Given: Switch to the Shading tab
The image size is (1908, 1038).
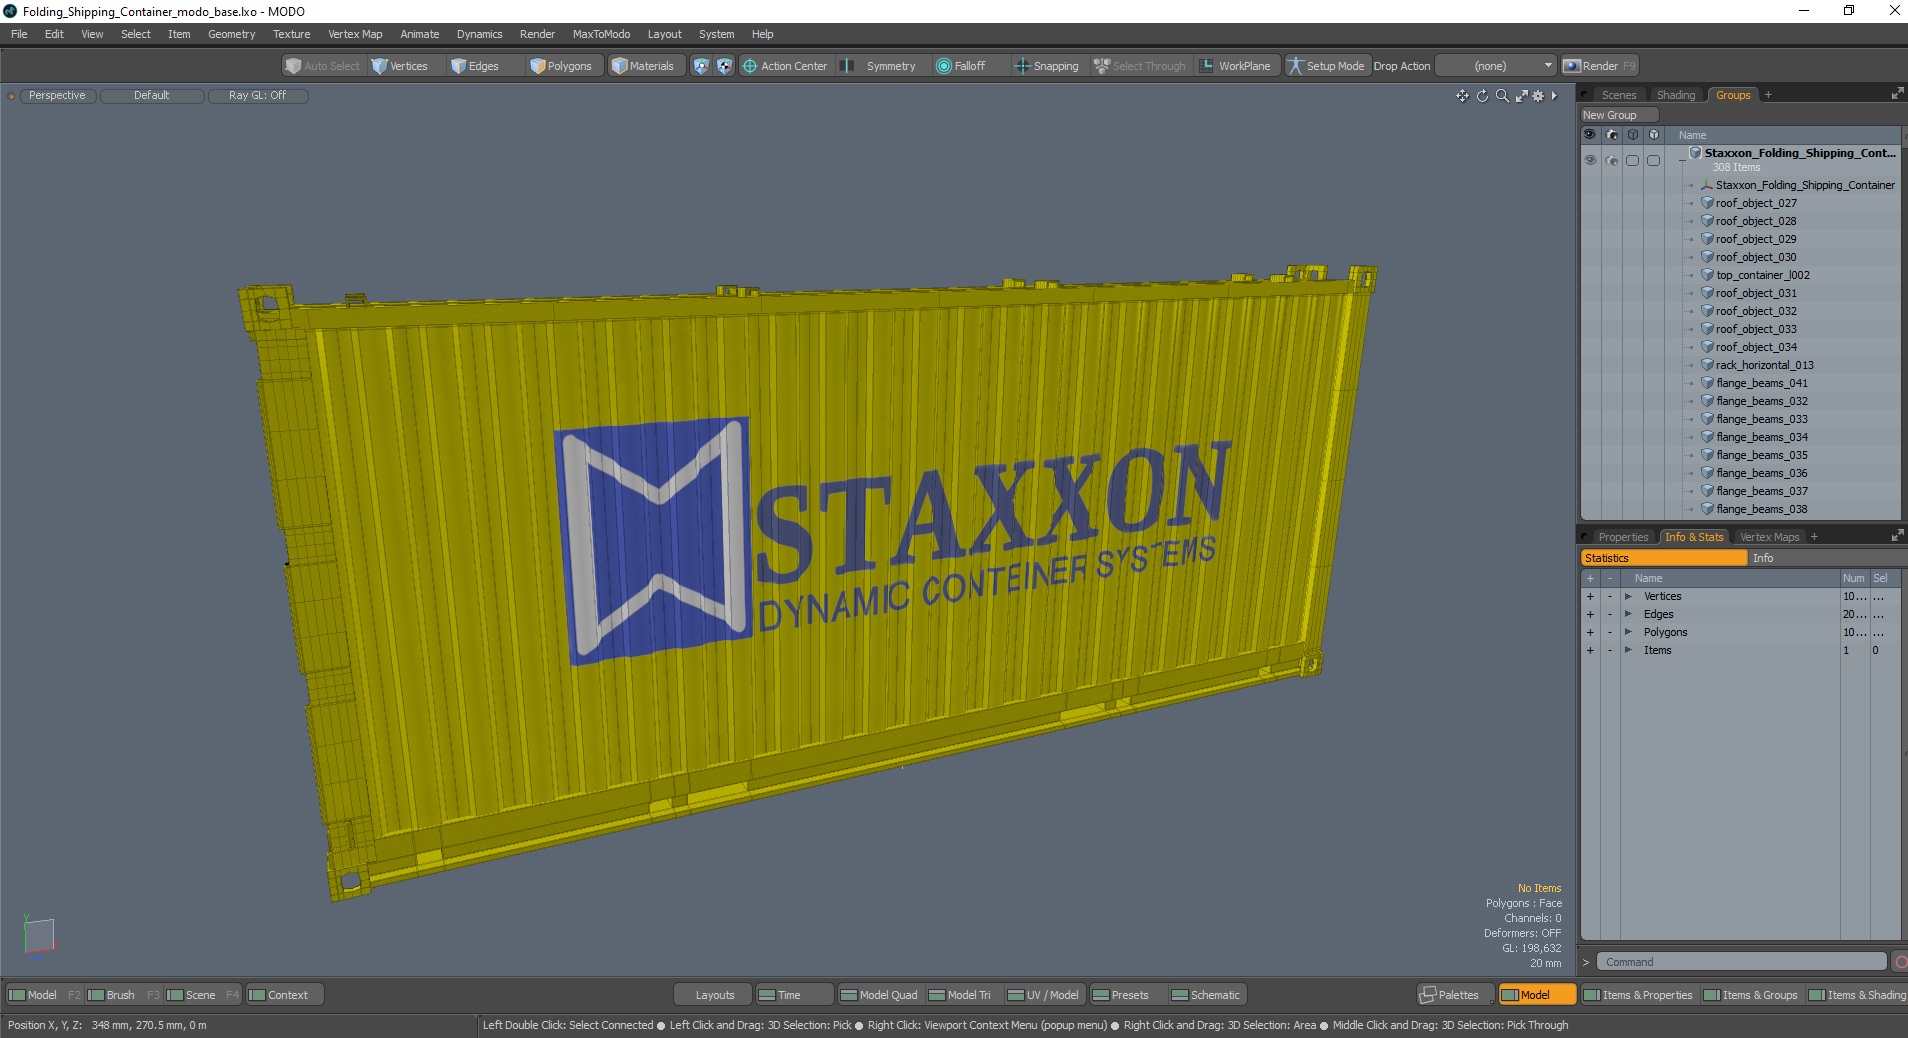Looking at the screenshot, I should pyautogui.click(x=1676, y=95).
